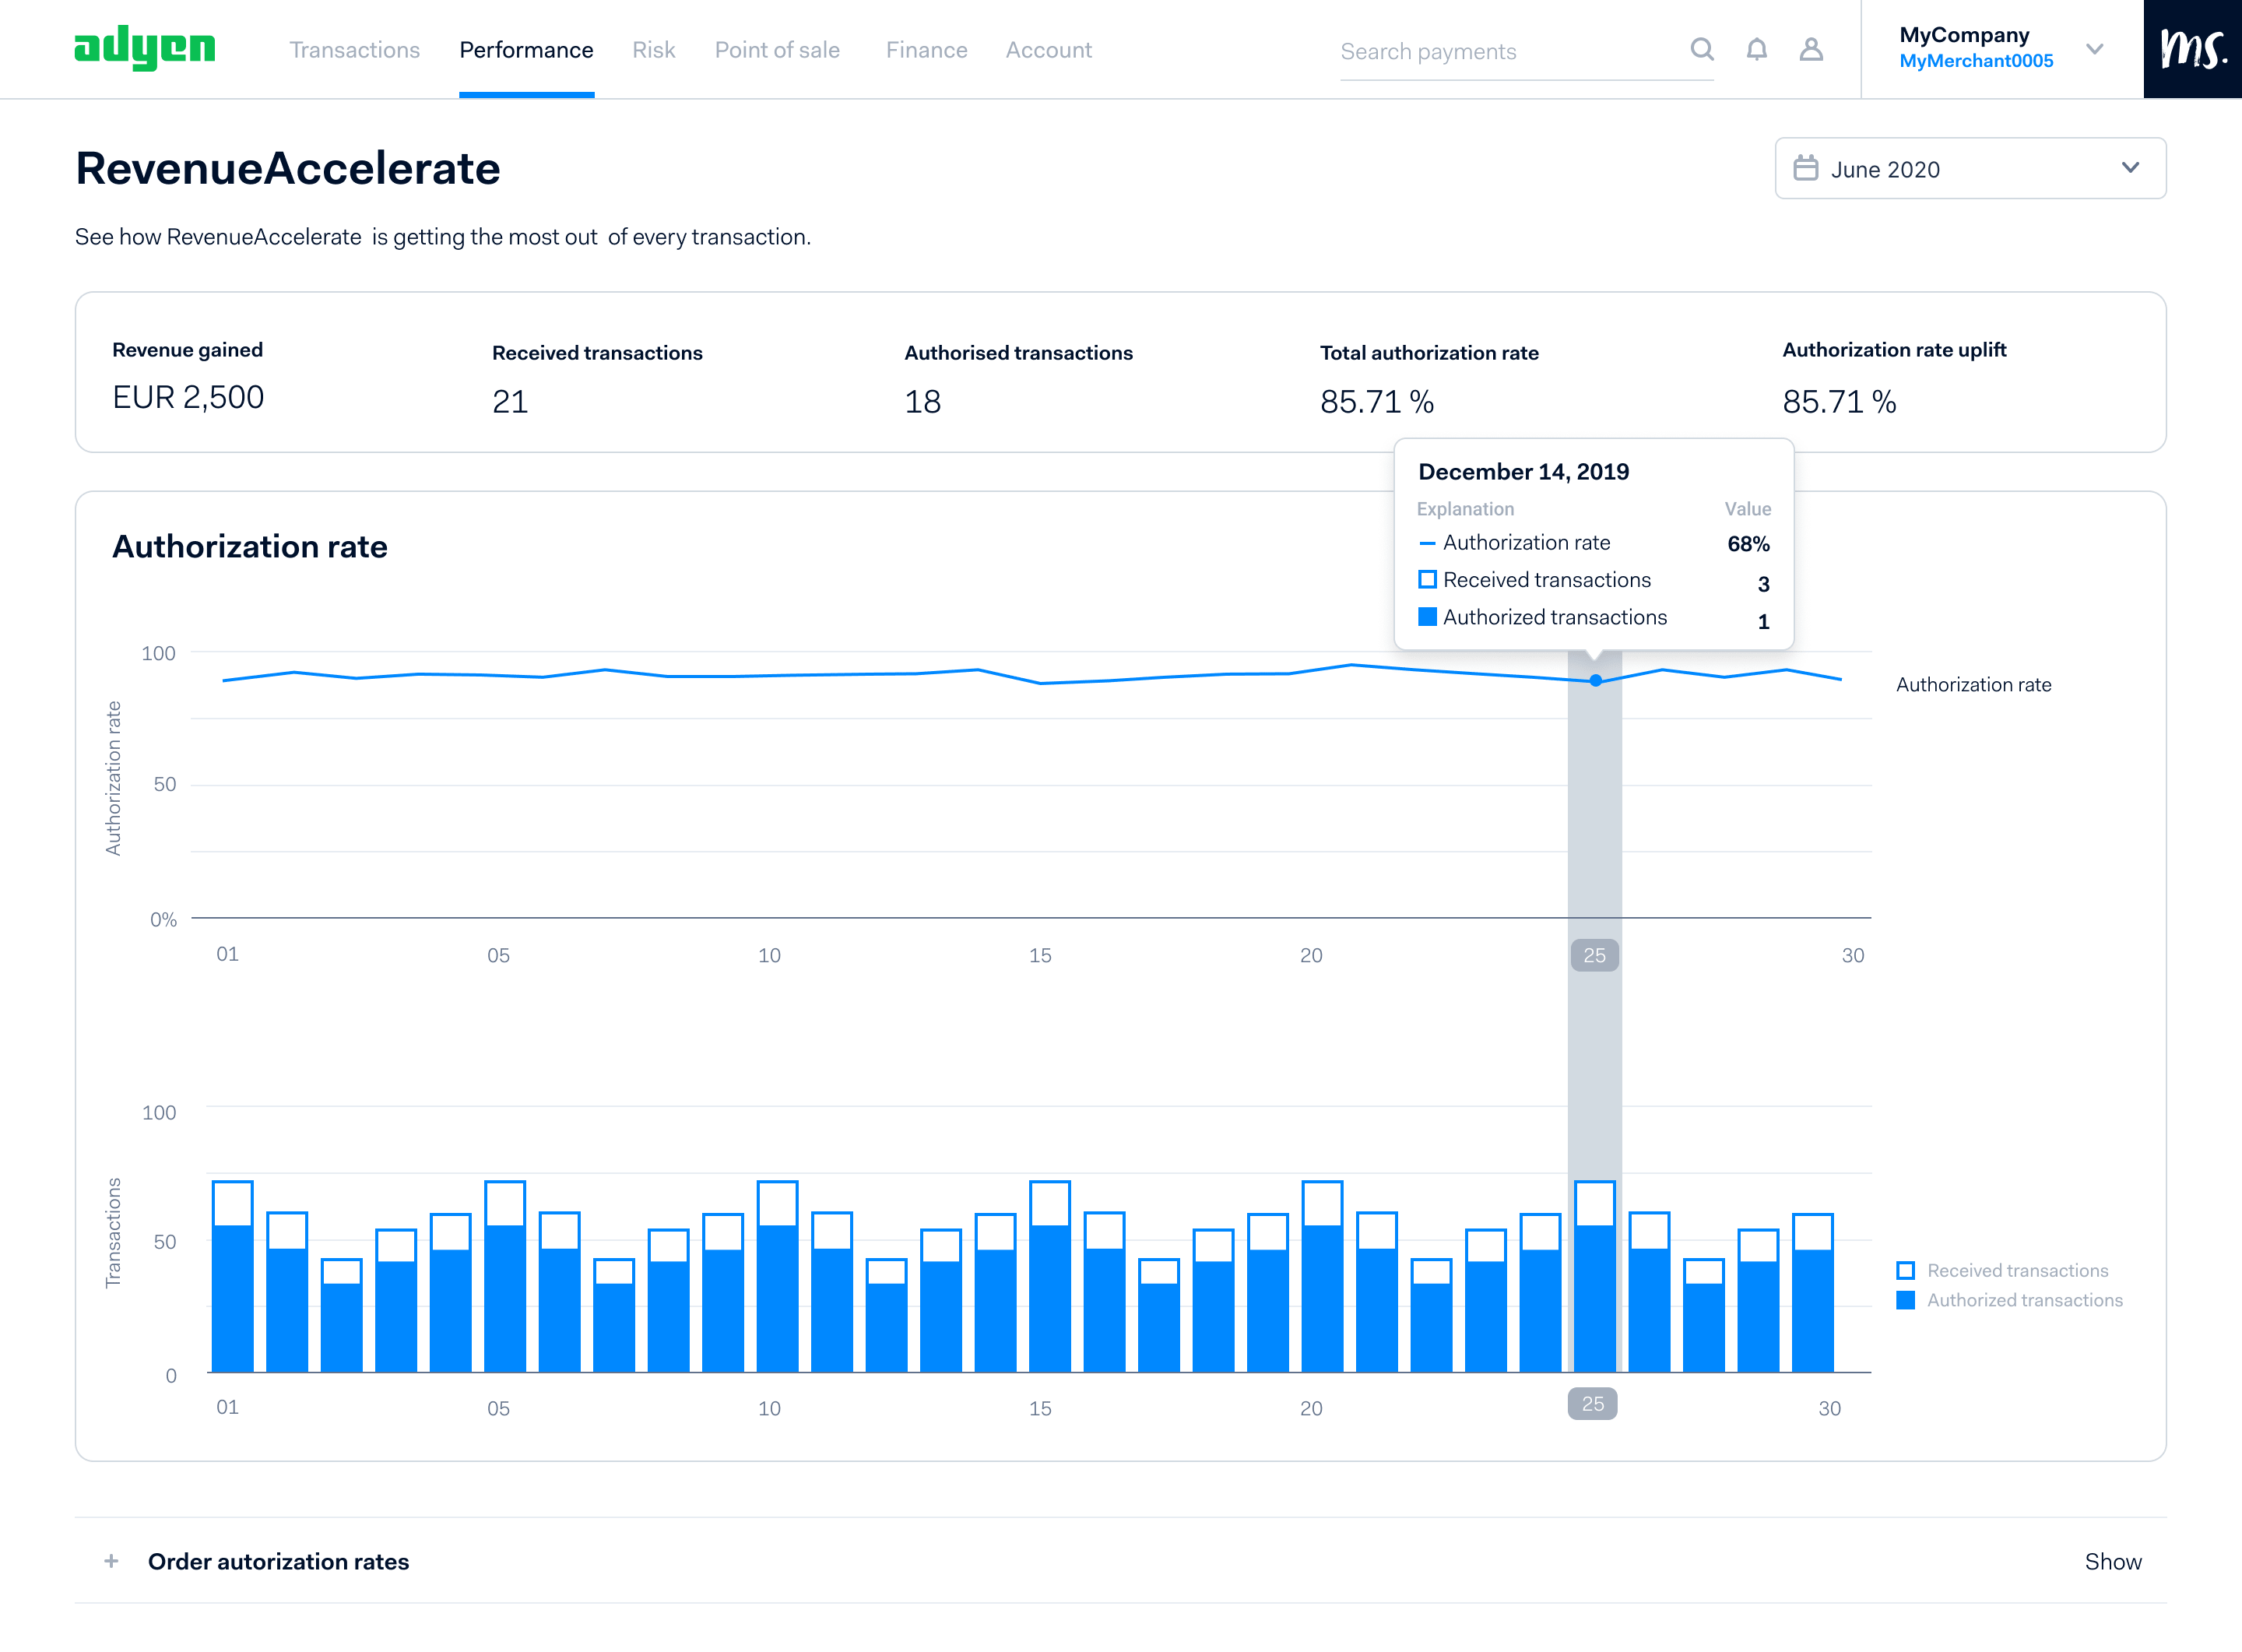Open the Account tab
Image resolution: width=2242 pixels, height=1652 pixels.
click(x=1049, y=50)
